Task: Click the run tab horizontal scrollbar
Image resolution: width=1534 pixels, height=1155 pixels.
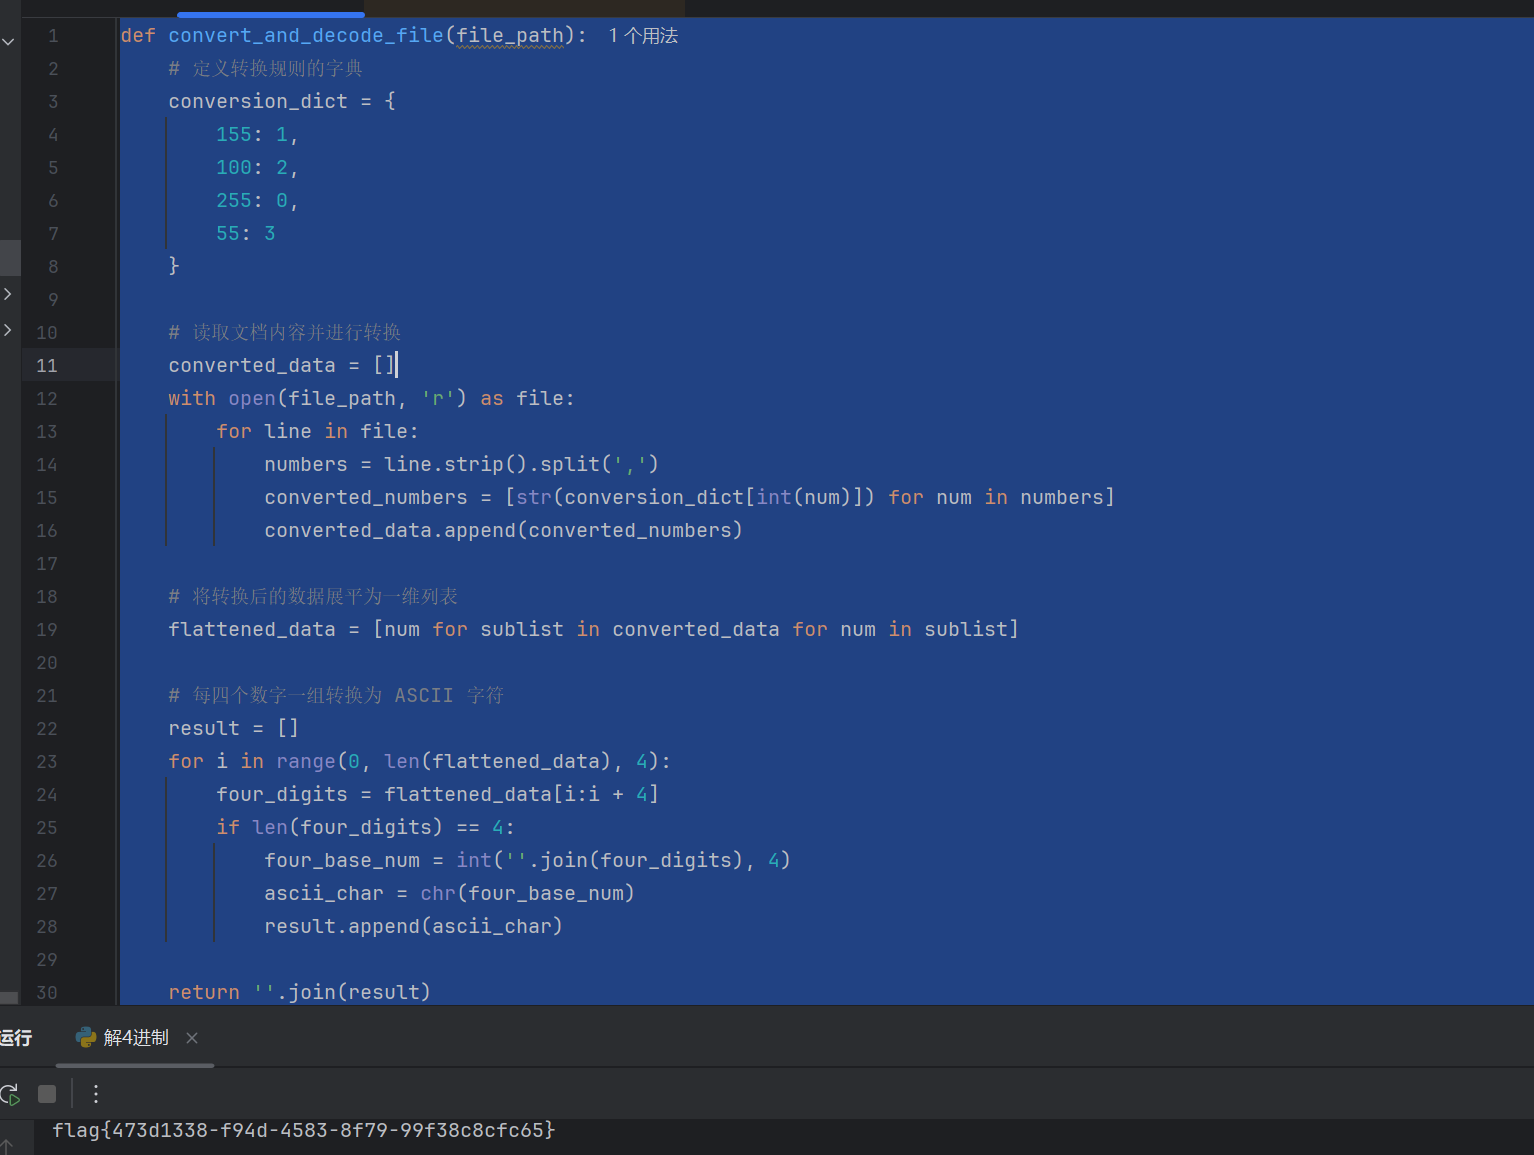Action: click(135, 1065)
